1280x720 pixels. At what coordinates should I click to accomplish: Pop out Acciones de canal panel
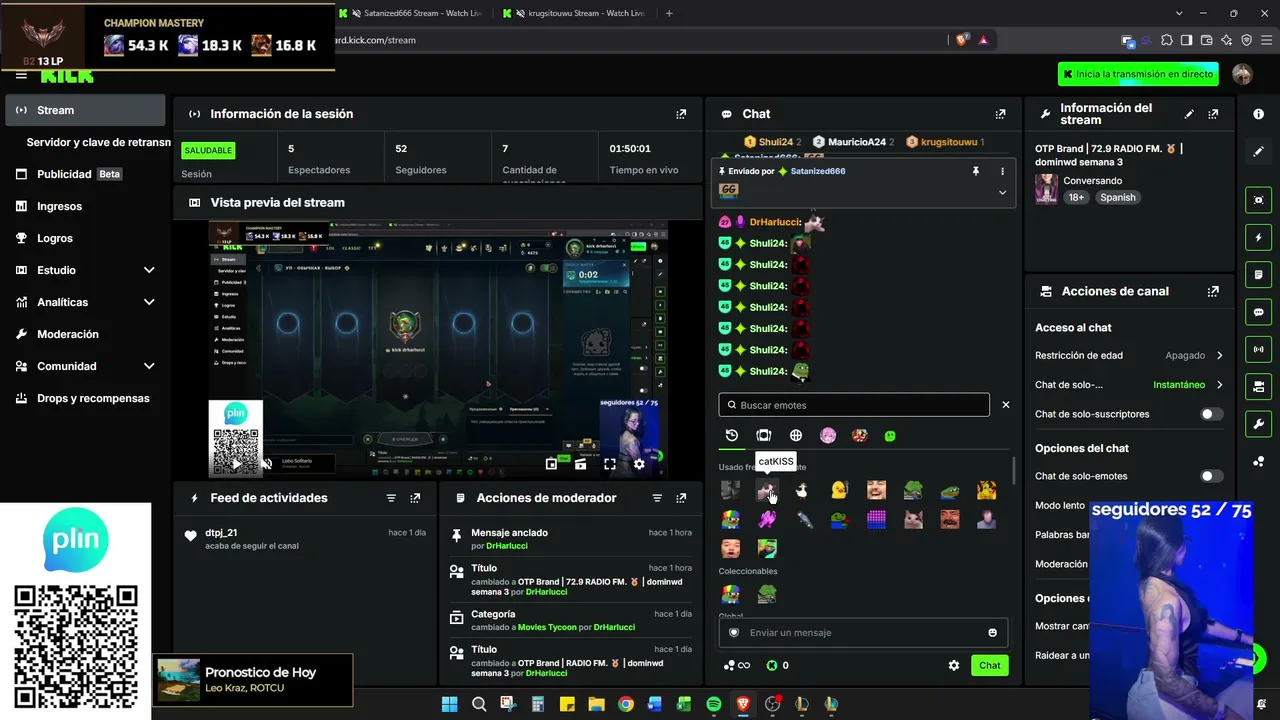tap(1213, 291)
